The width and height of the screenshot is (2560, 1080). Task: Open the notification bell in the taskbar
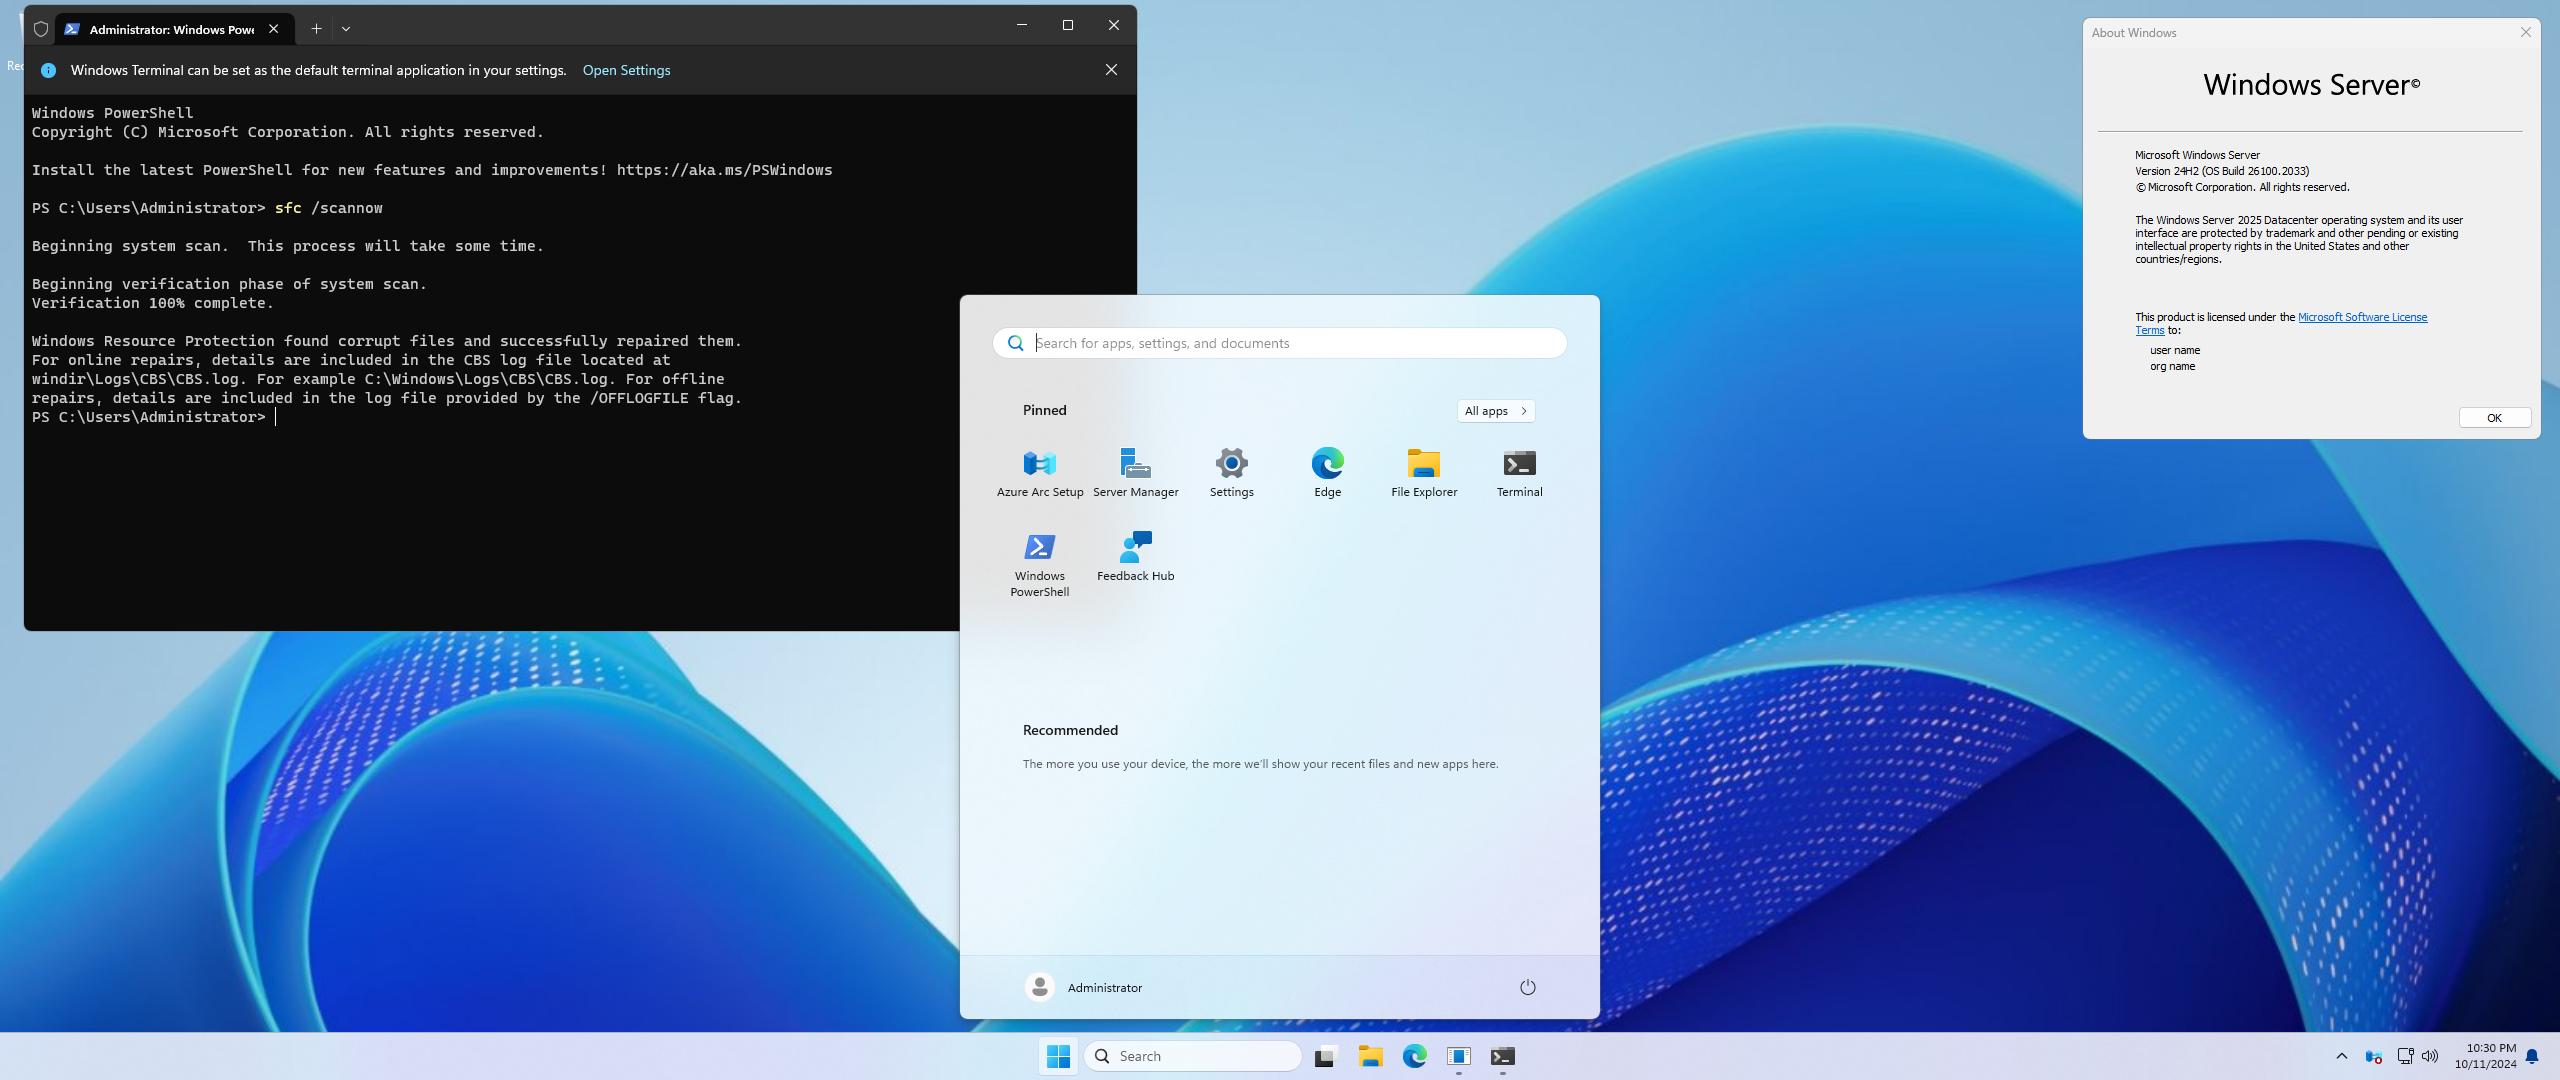(x=2532, y=1056)
